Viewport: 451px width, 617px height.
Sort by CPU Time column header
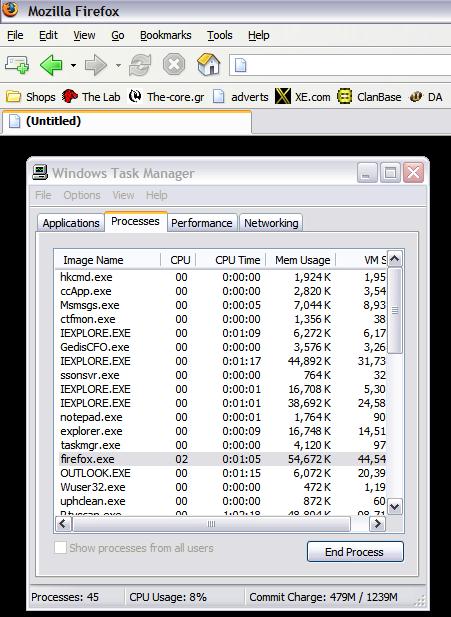pos(231,260)
